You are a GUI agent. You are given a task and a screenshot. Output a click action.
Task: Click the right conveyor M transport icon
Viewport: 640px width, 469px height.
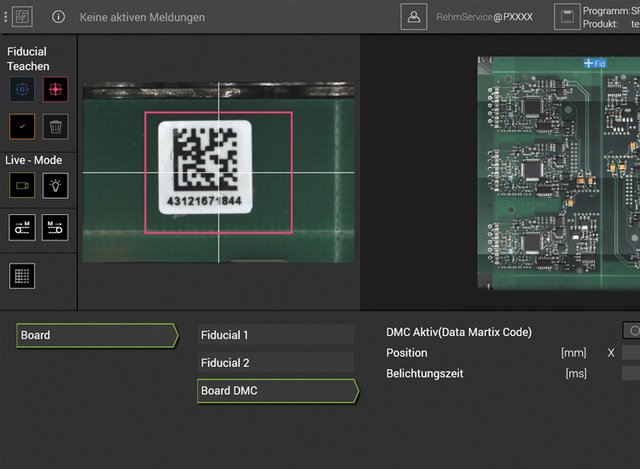tap(56, 227)
